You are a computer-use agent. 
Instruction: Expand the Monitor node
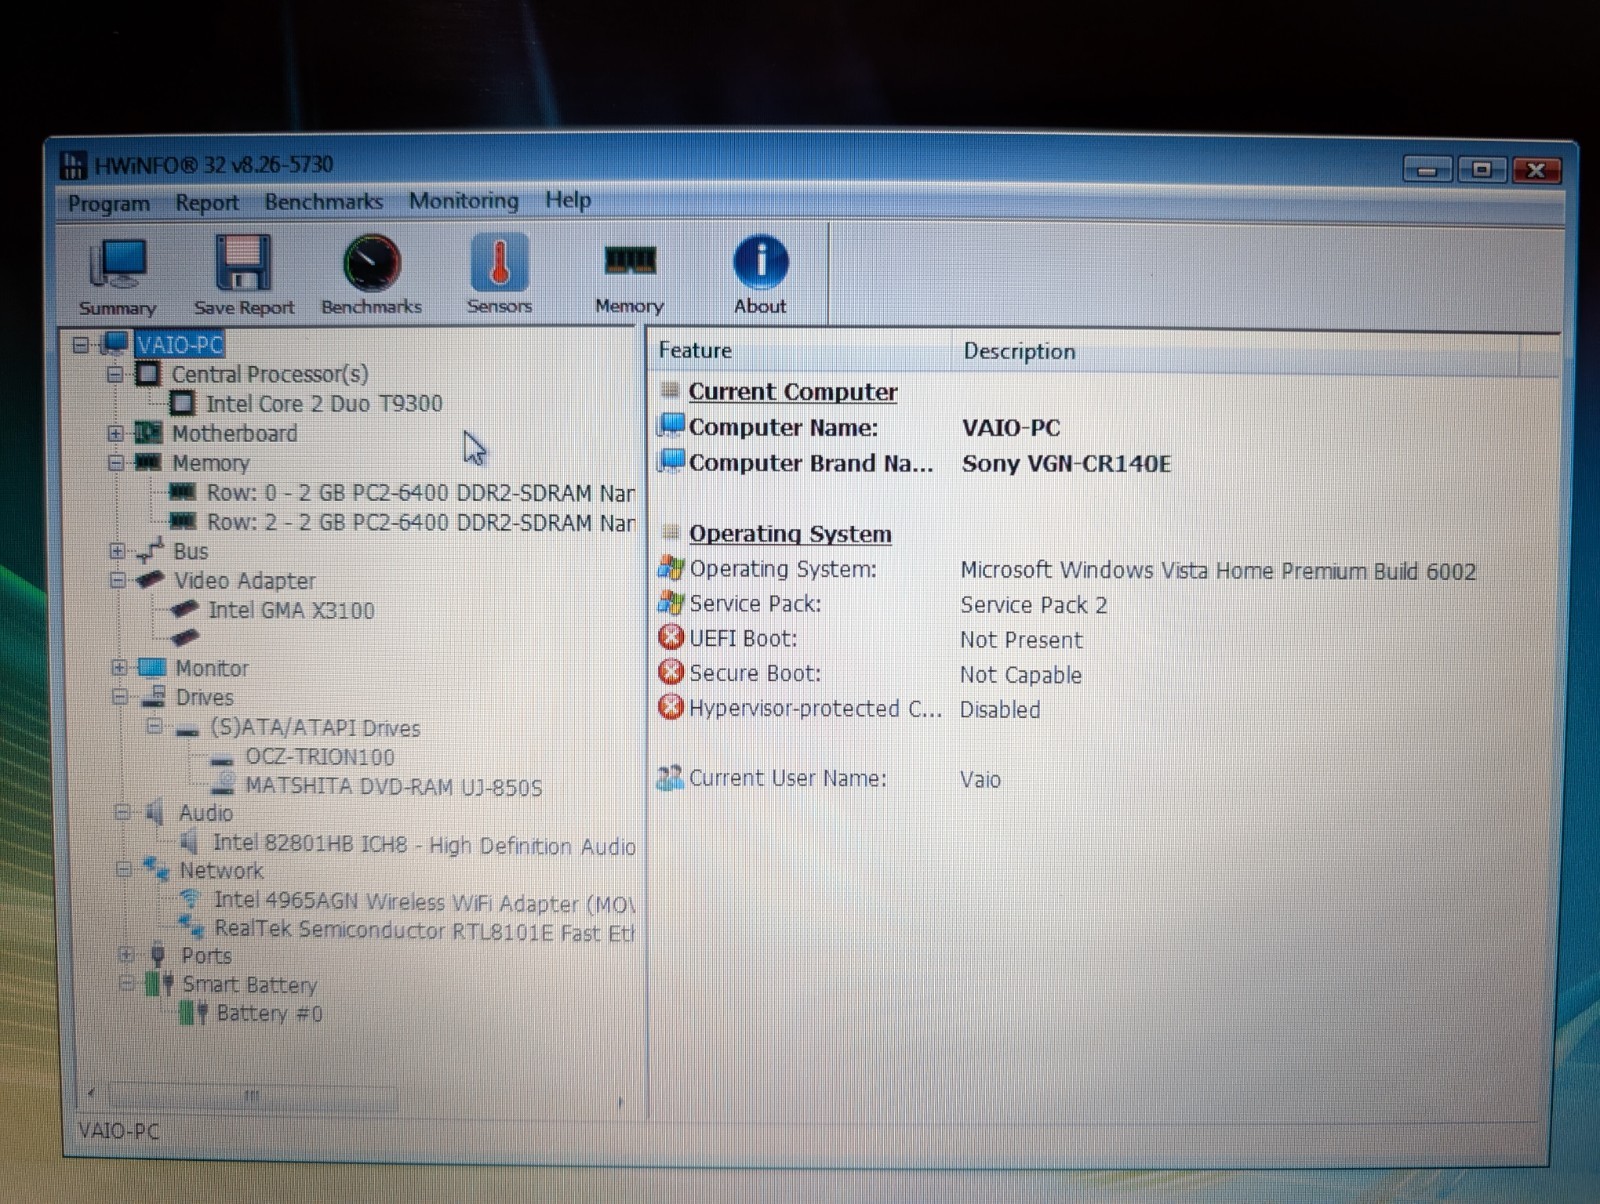pos(119,667)
